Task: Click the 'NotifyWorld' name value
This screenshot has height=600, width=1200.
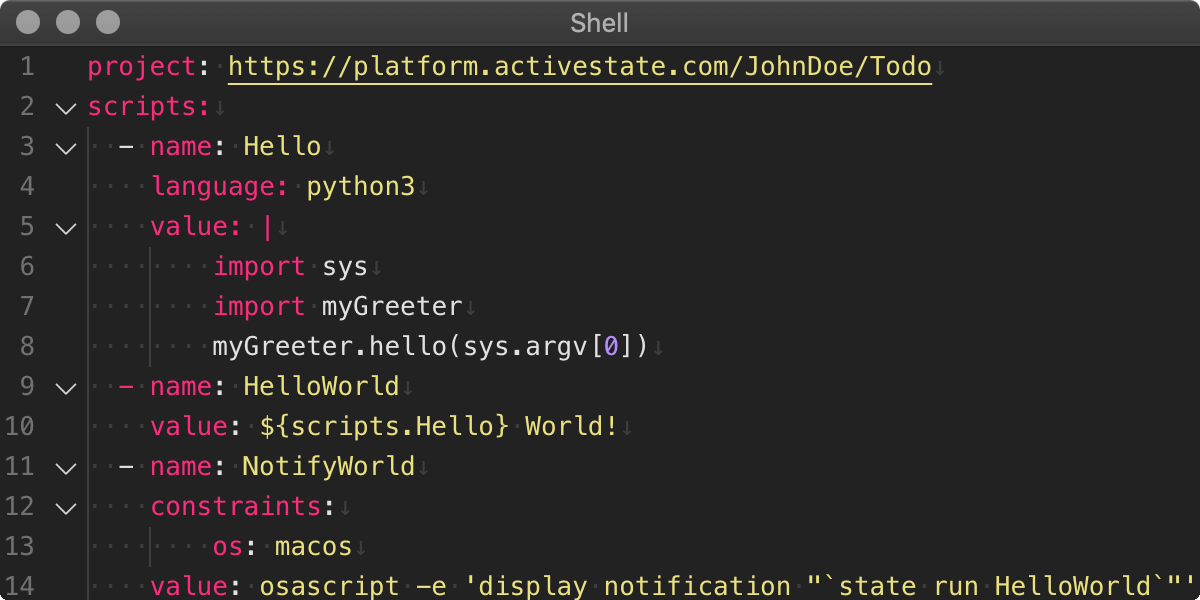Action: 329,467
